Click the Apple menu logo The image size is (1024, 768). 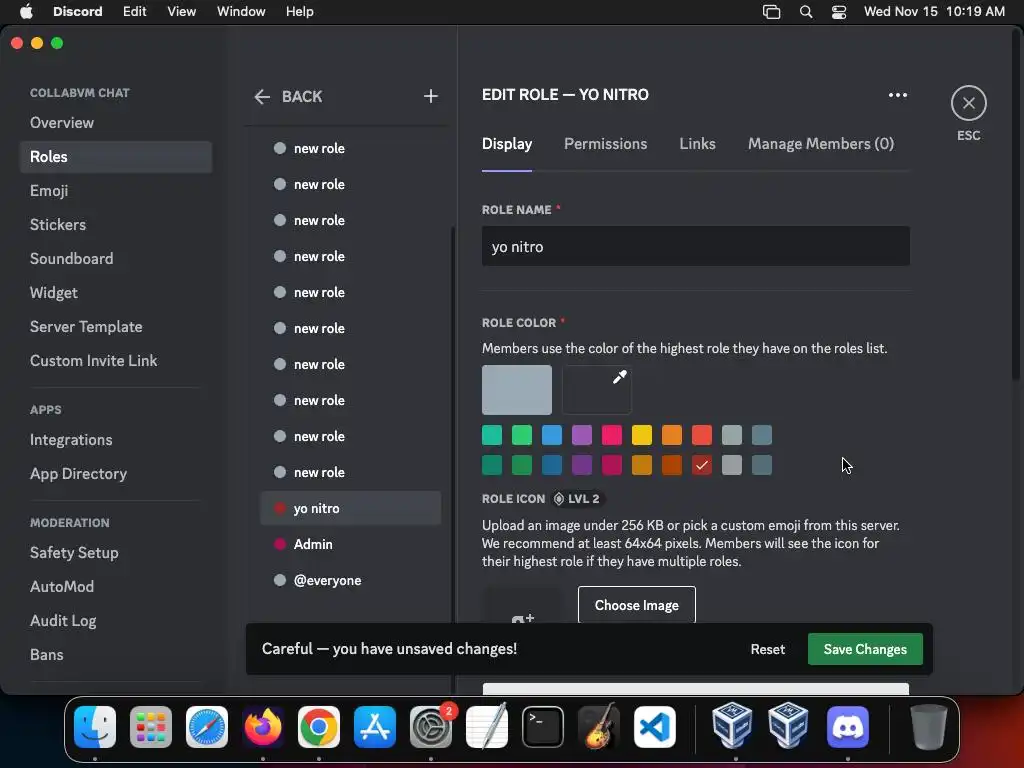point(26,11)
